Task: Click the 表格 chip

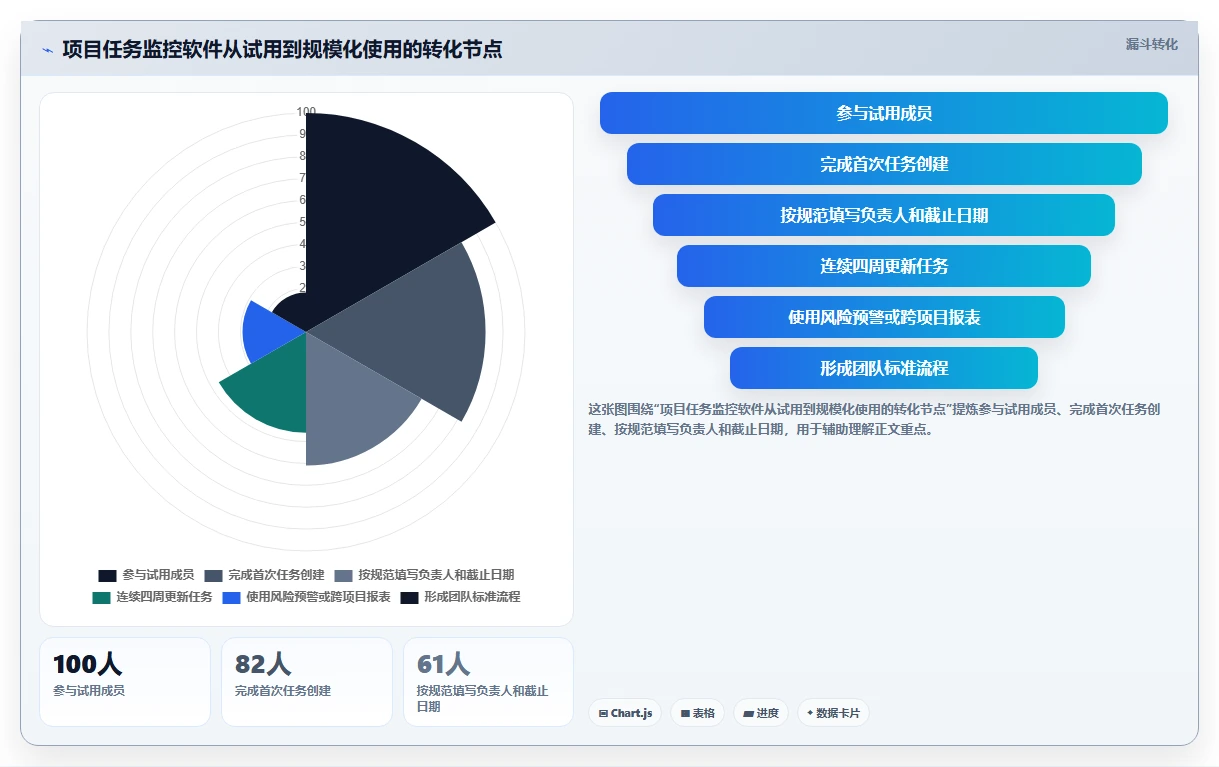Action: pos(697,713)
